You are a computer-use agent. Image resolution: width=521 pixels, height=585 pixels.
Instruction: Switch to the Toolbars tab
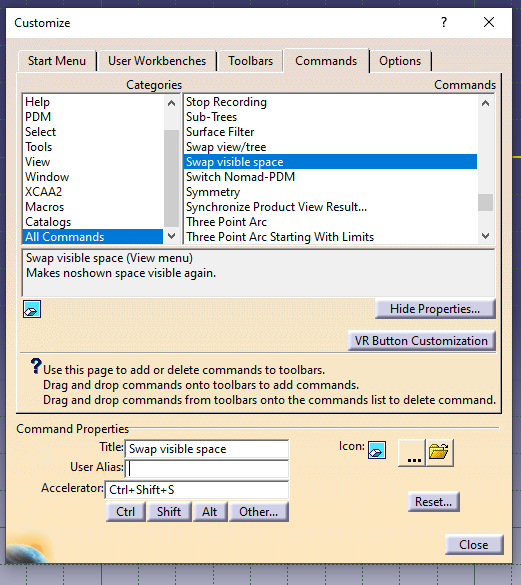pos(250,61)
